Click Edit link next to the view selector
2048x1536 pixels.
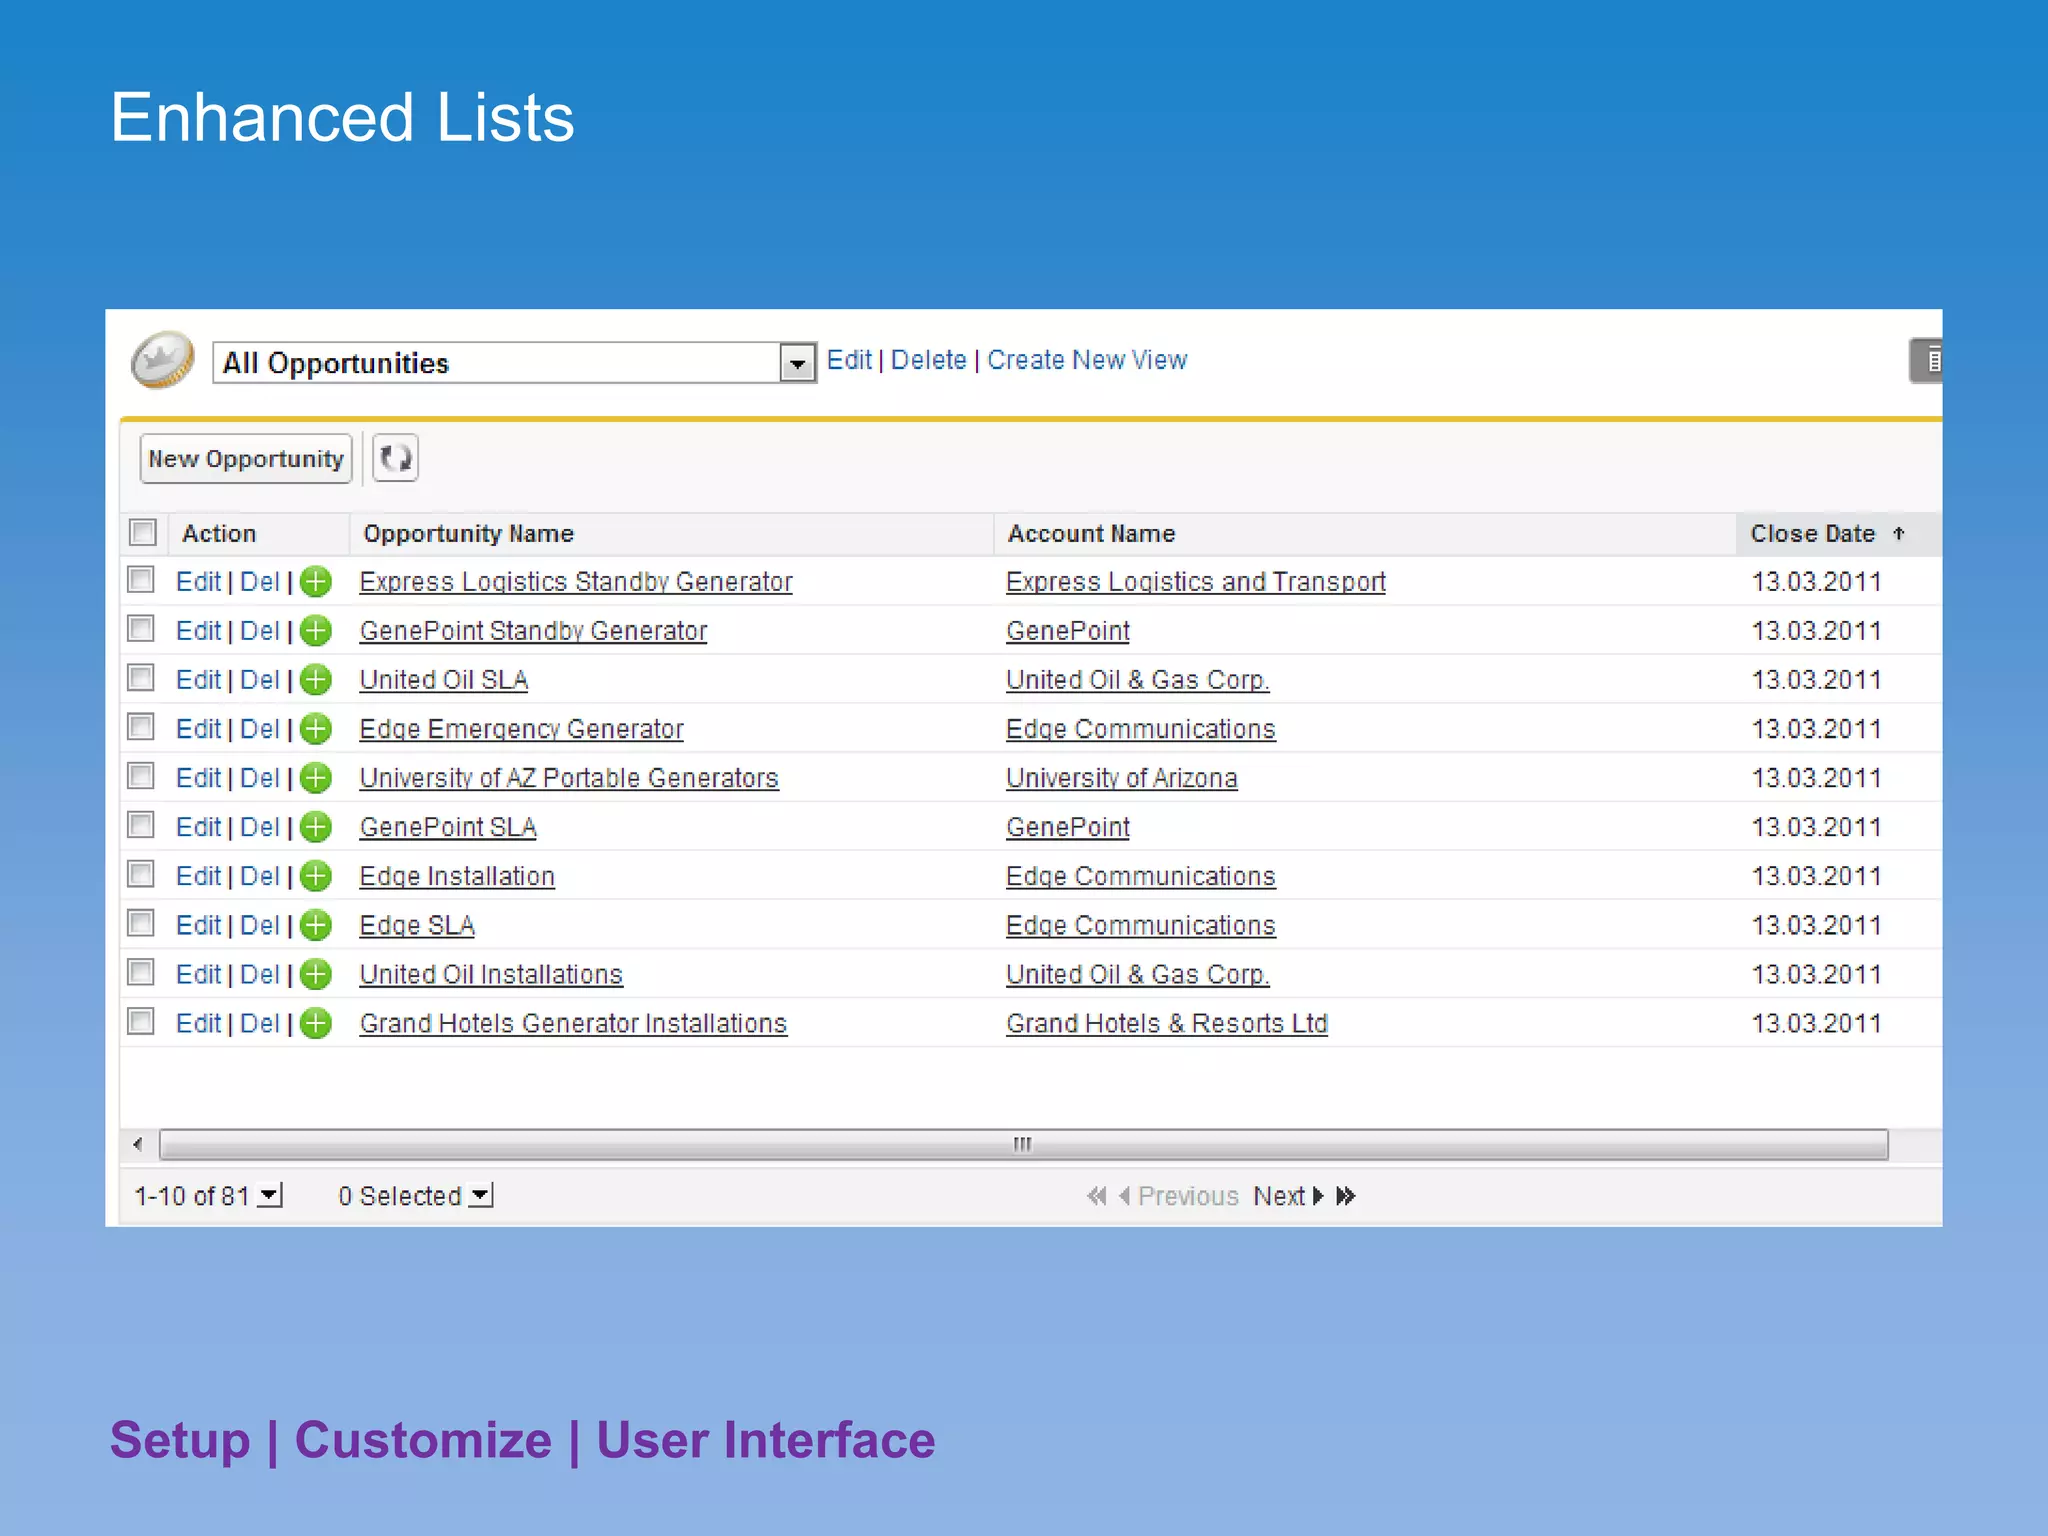click(x=849, y=360)
